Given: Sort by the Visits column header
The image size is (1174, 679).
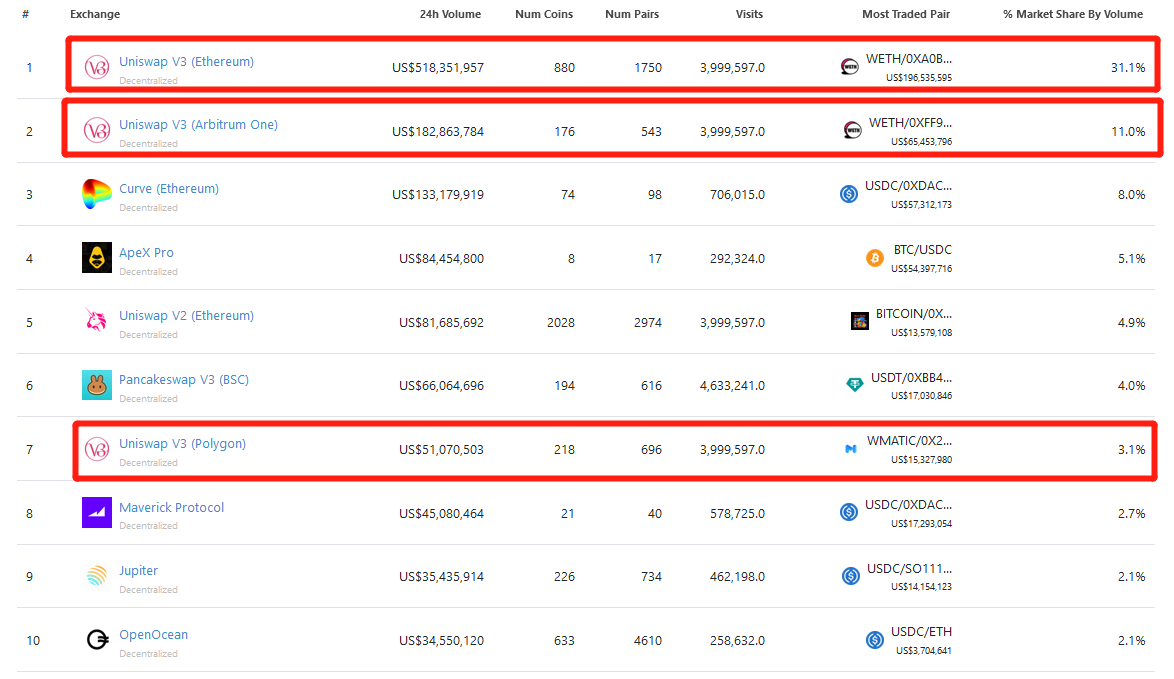Looking at the screenshot, I should click(x=749, y=14).
